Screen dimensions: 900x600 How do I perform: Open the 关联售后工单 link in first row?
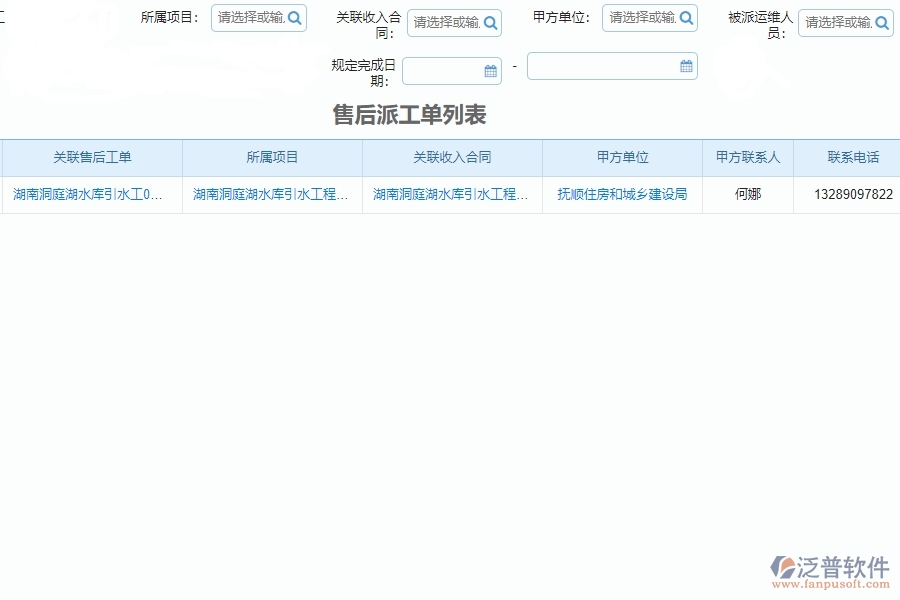[x=90, y=194]
